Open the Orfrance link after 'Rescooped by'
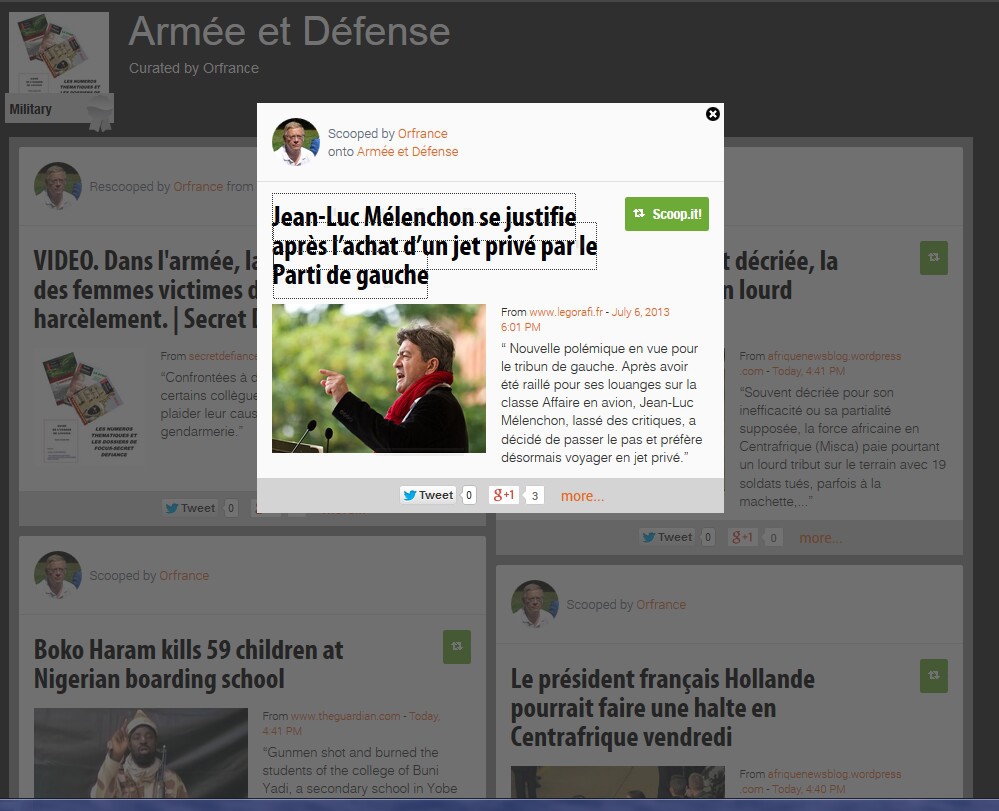This screenshot has height=811, width=999. click(x=198, y=187)
